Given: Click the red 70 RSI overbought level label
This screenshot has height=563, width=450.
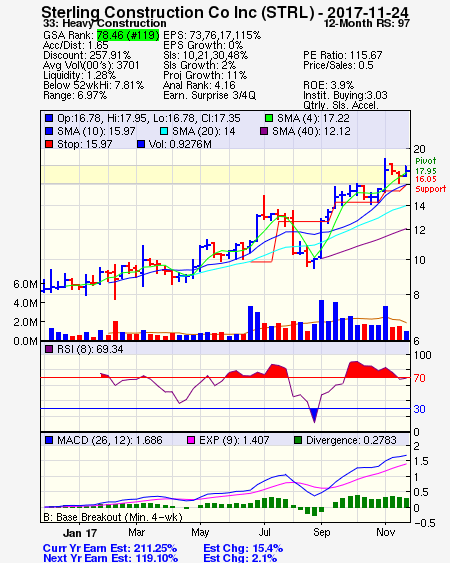Looking at the screenshot, I should click(419, 378).
